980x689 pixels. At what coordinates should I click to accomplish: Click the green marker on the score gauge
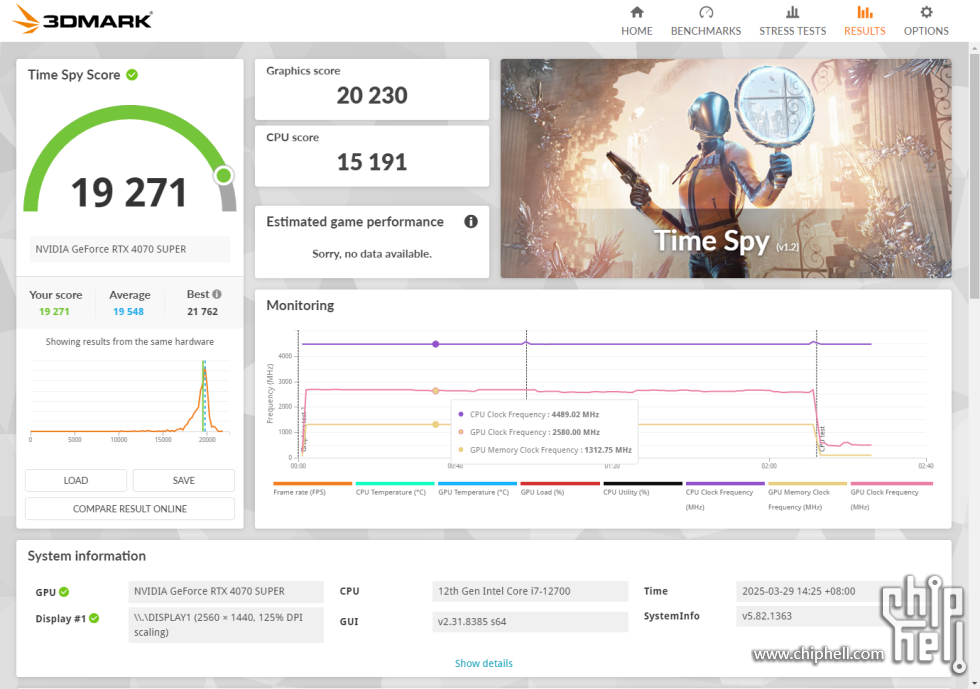click(x=223, y=176)
